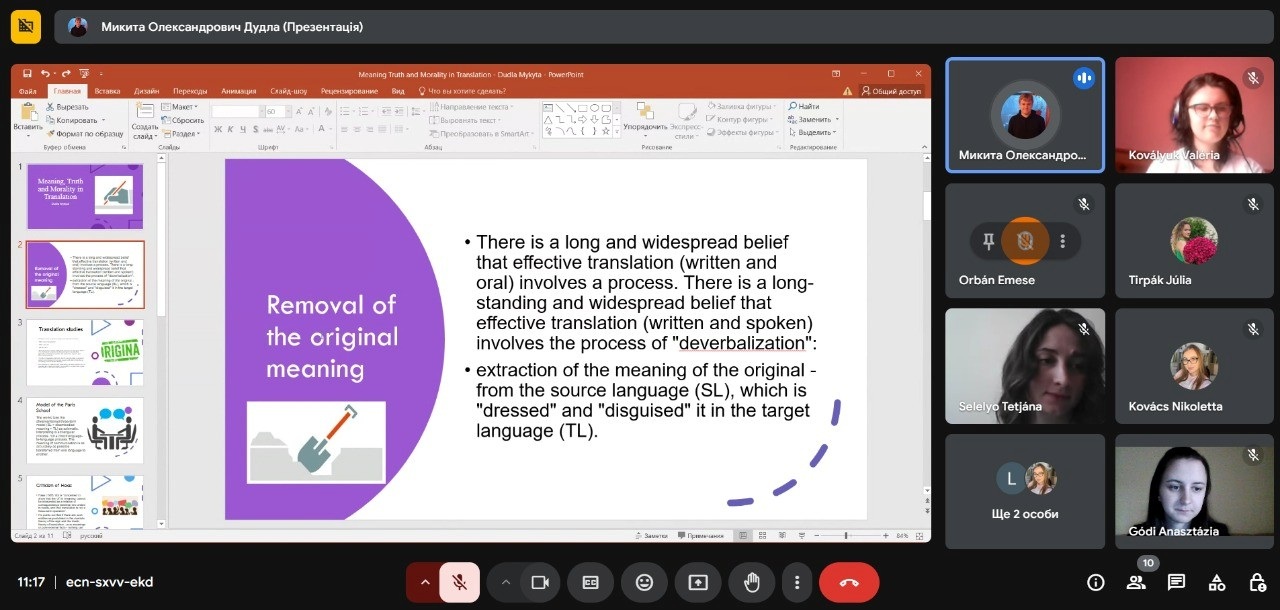
Task: Open host controls lock icon
Action: pos(1257,582)
